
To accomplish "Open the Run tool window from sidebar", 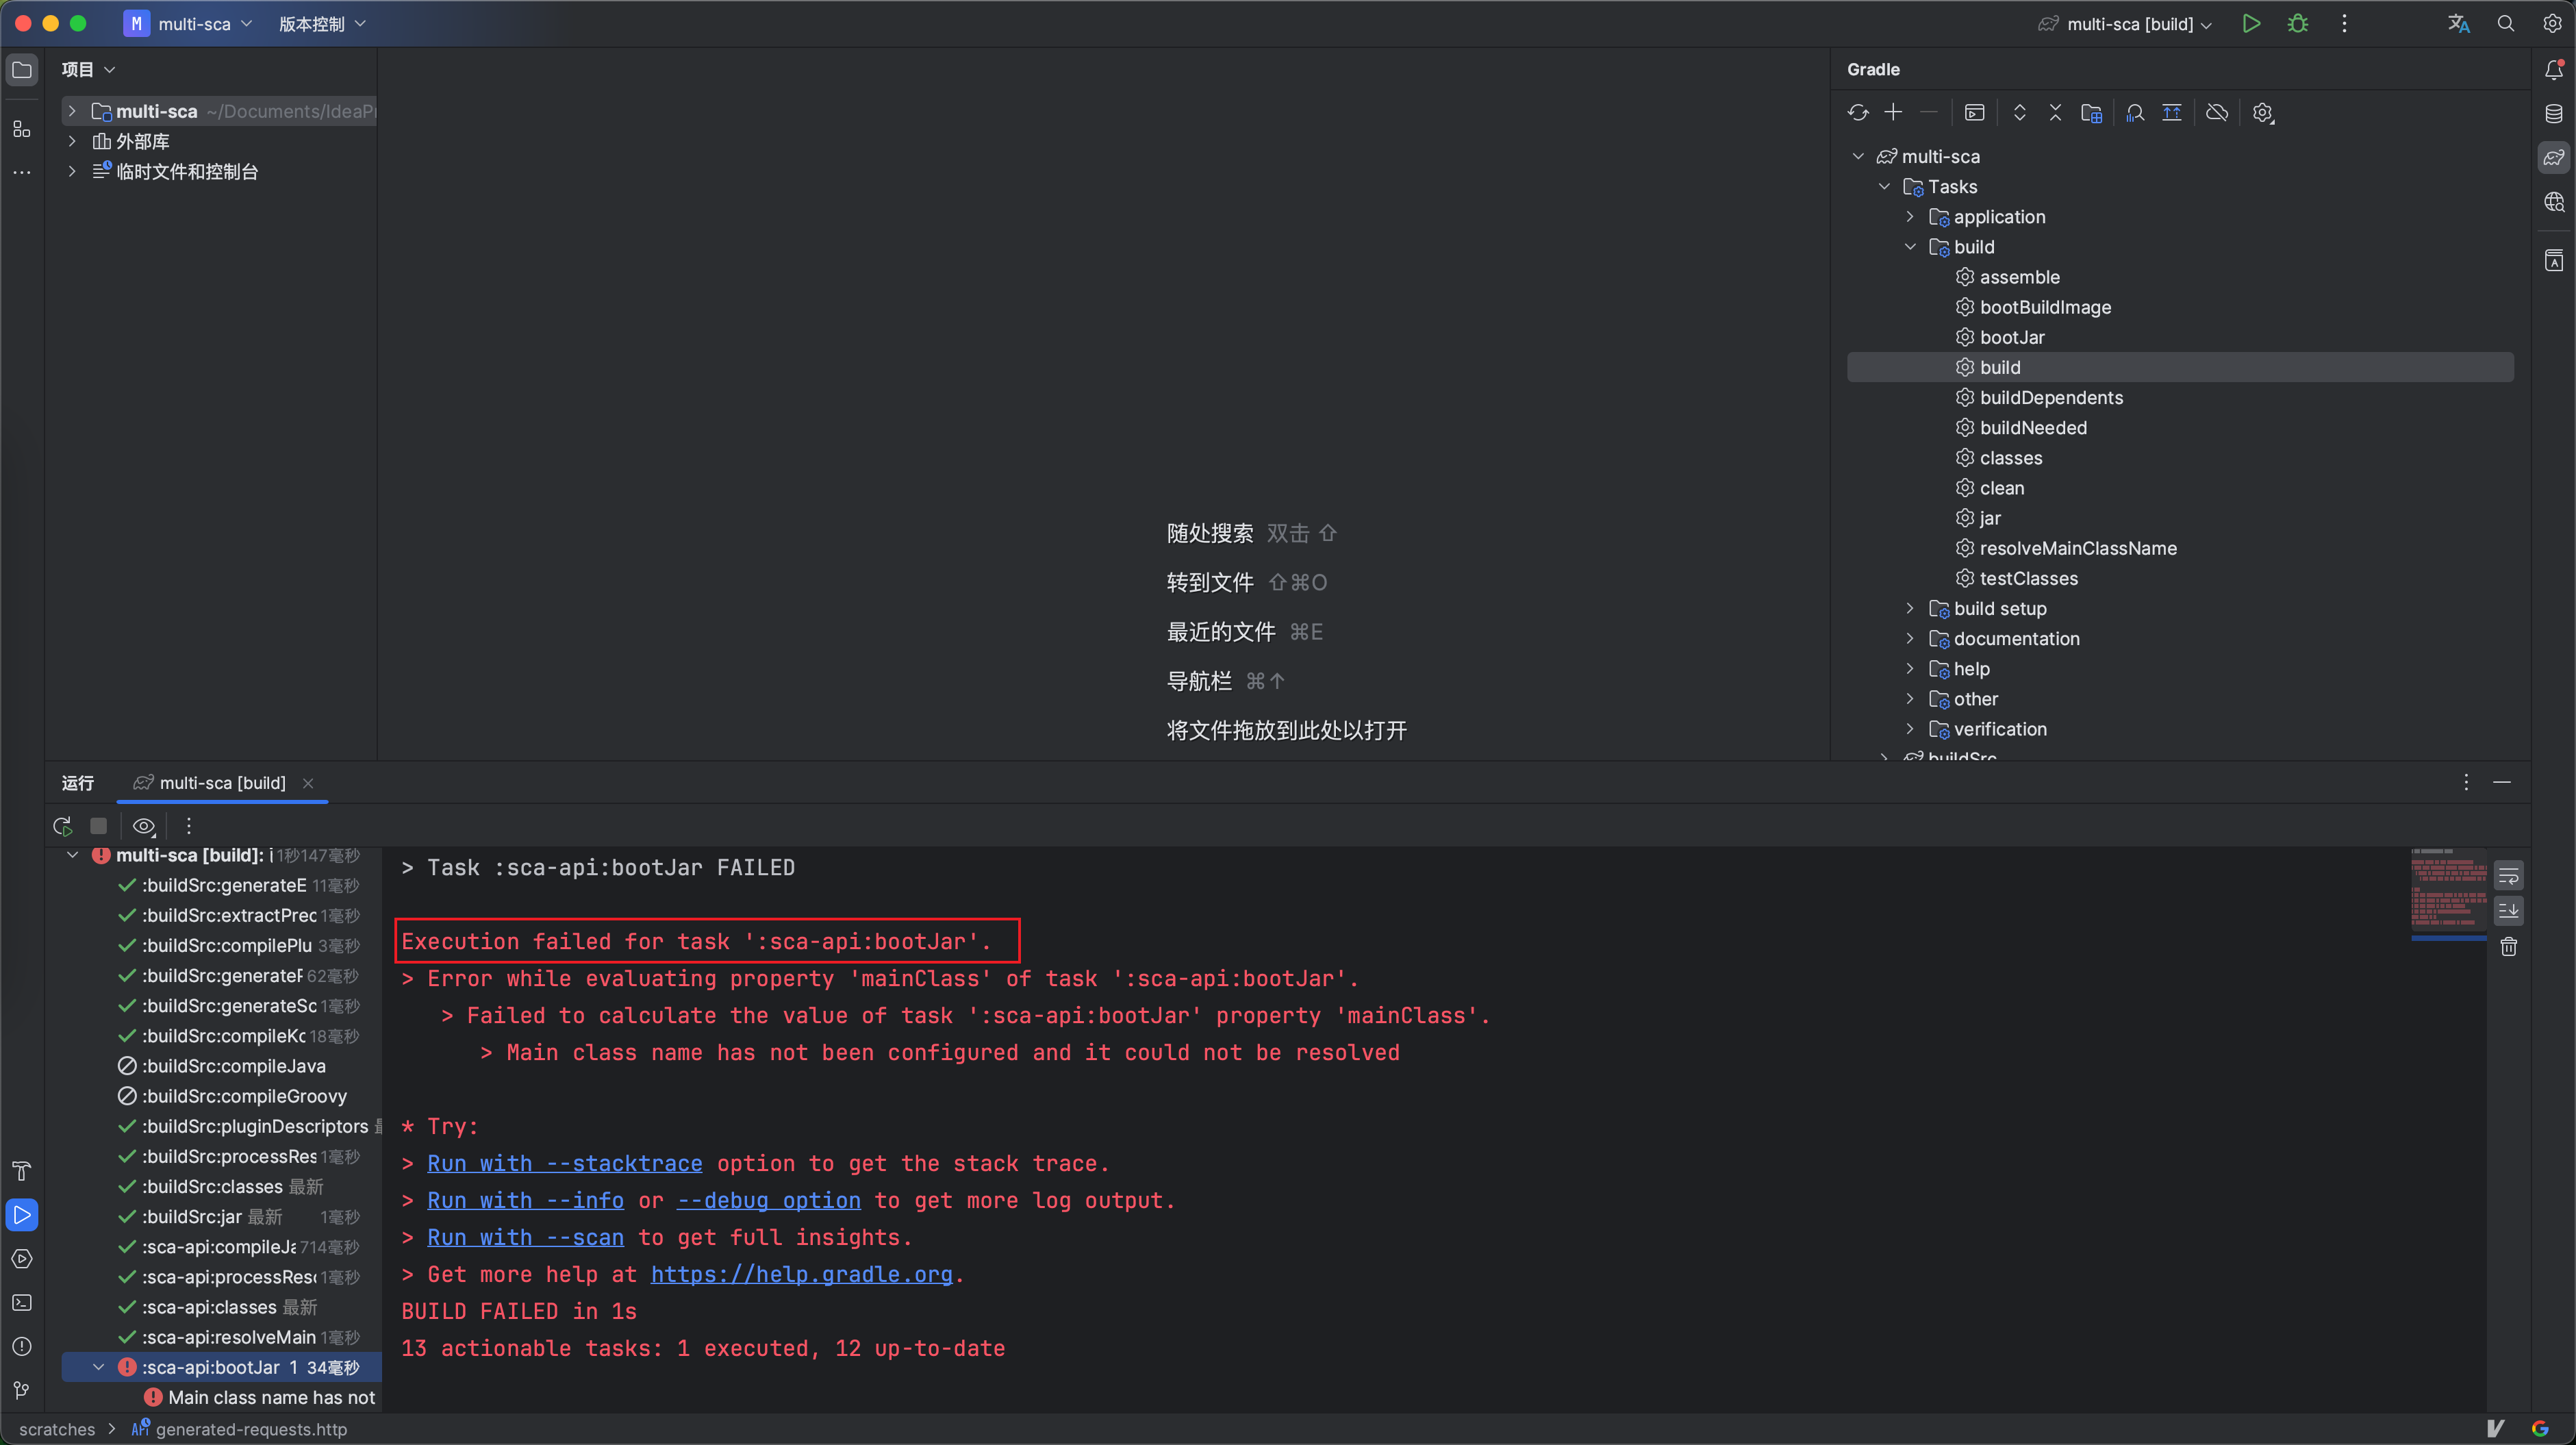I will pyautogui.click(x=22, y=1215).
